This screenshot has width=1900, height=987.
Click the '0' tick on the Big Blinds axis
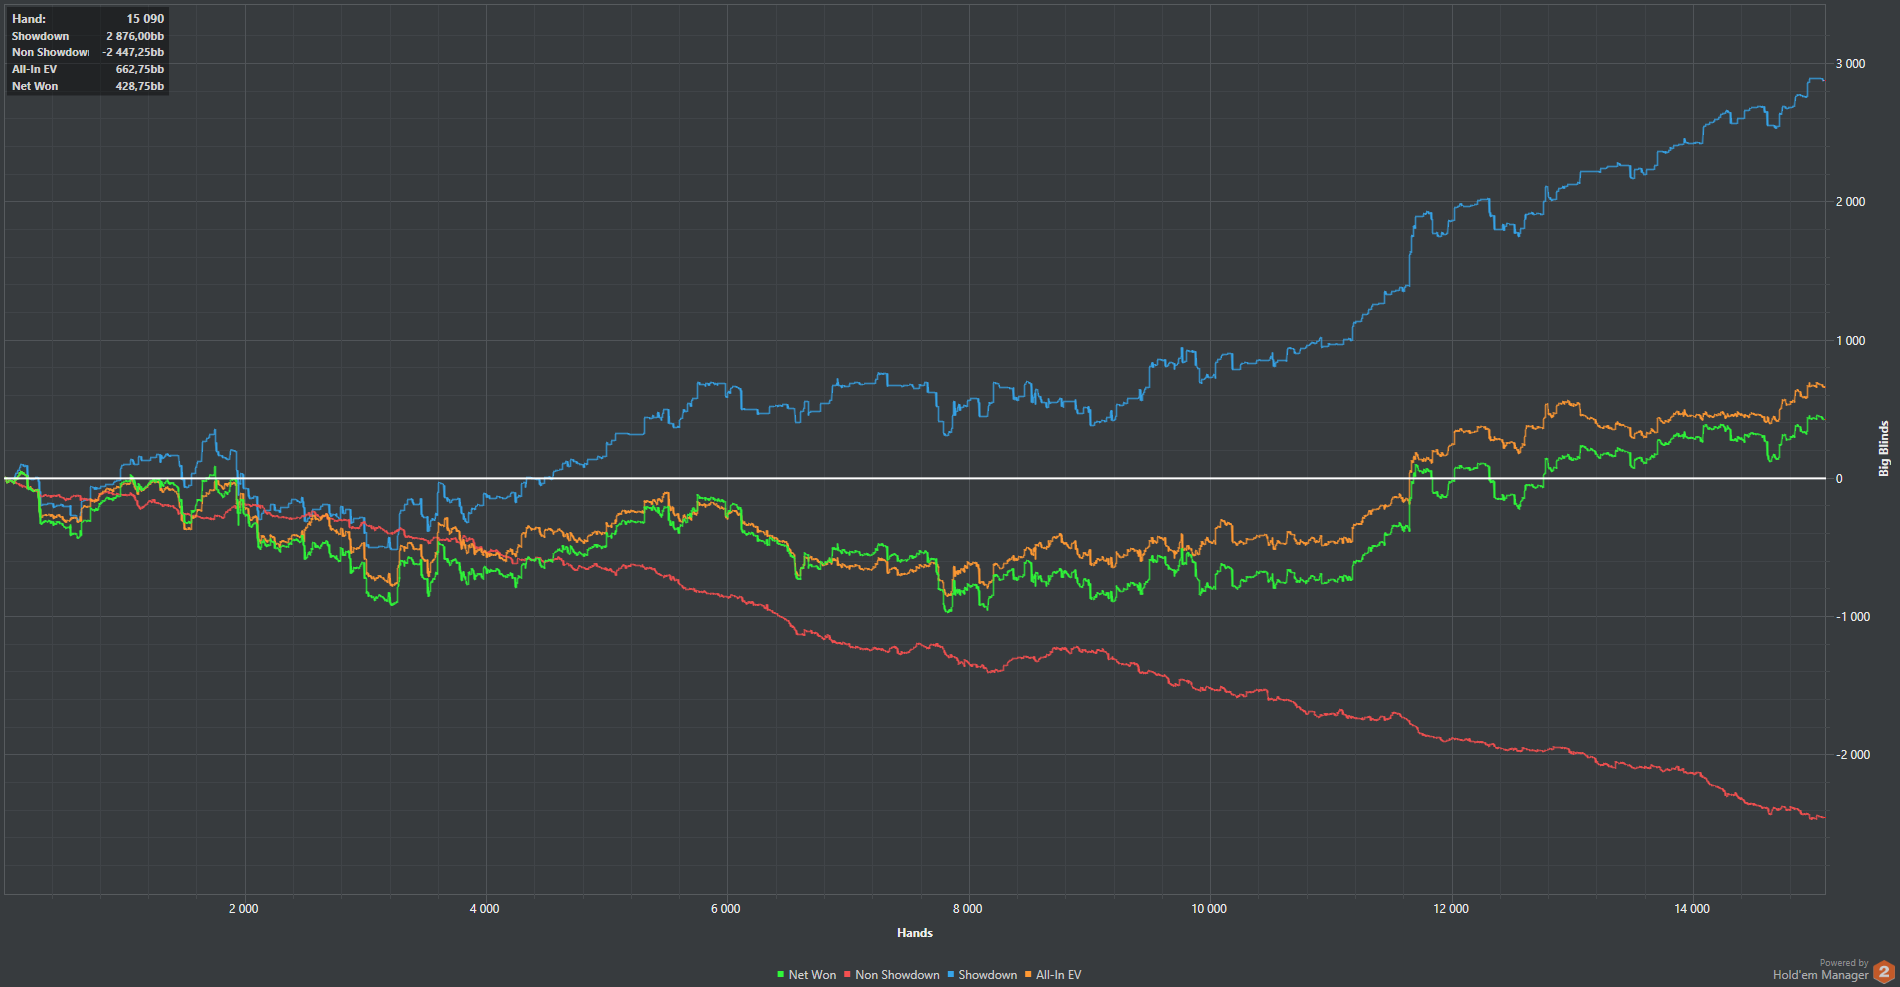click(x=1839, y=479)
